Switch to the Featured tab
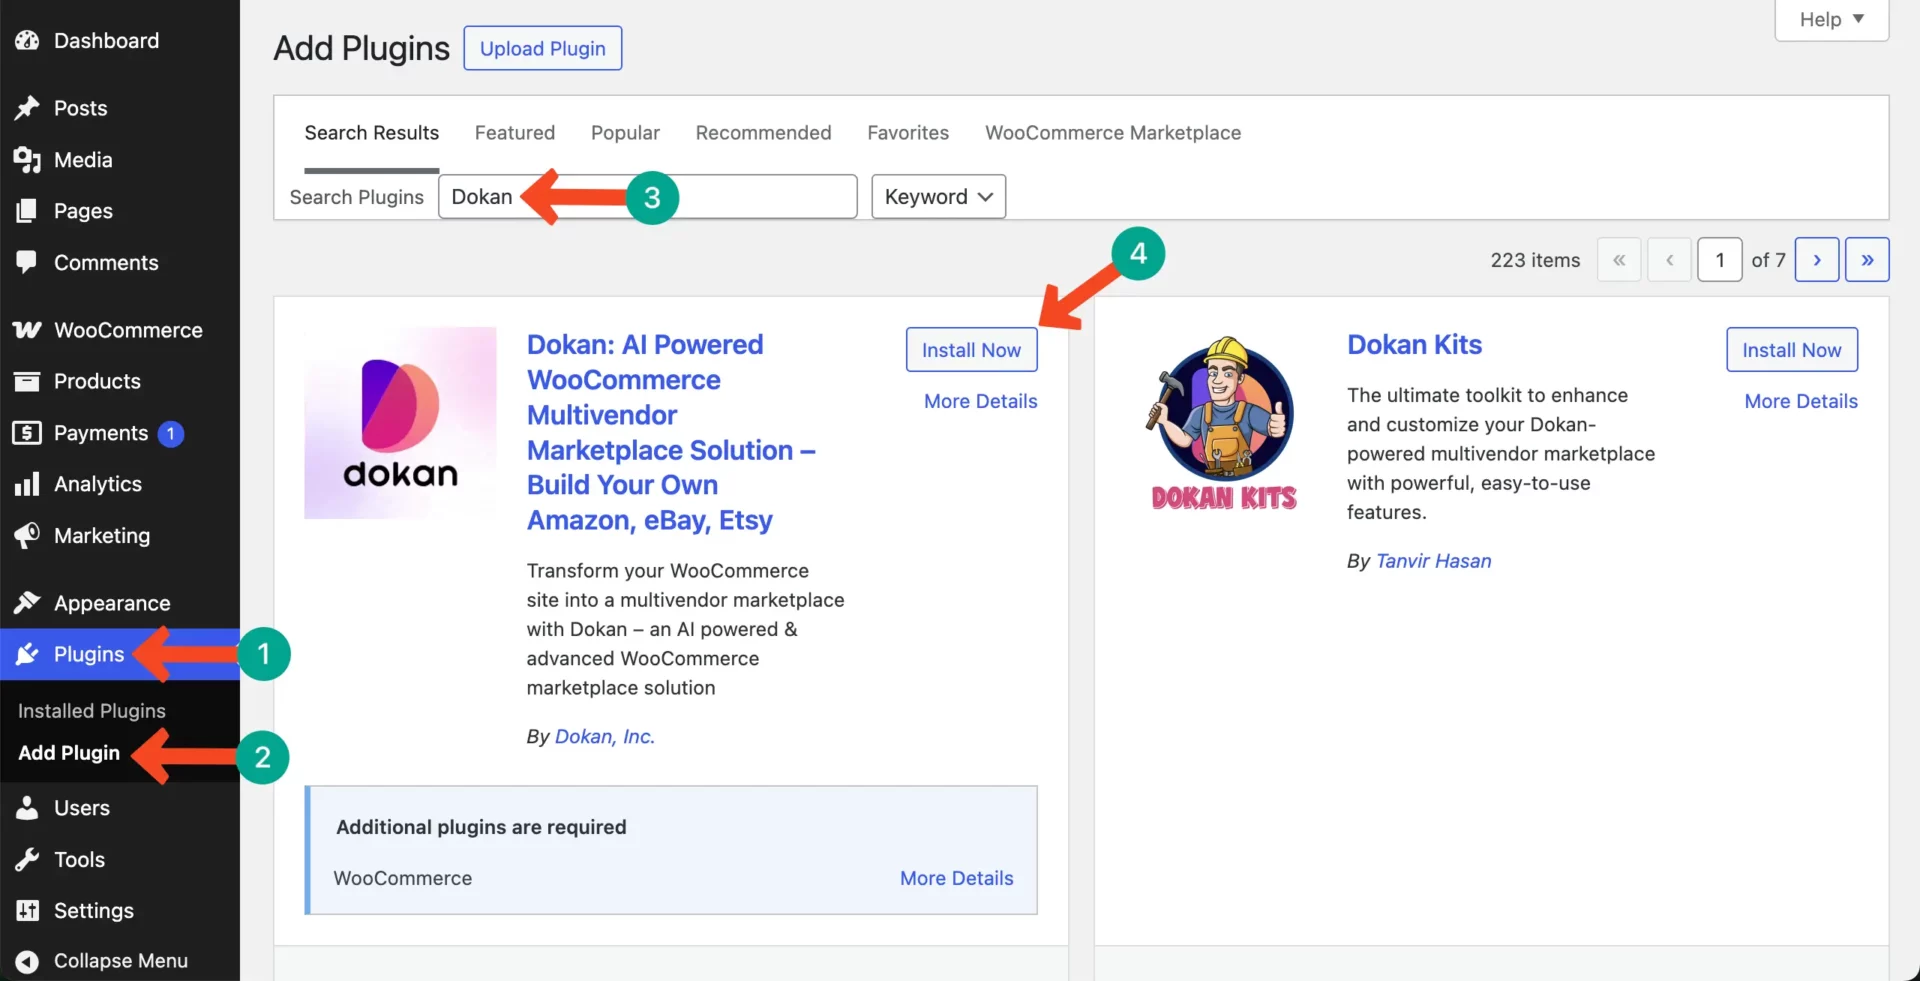 click(515, 133)
